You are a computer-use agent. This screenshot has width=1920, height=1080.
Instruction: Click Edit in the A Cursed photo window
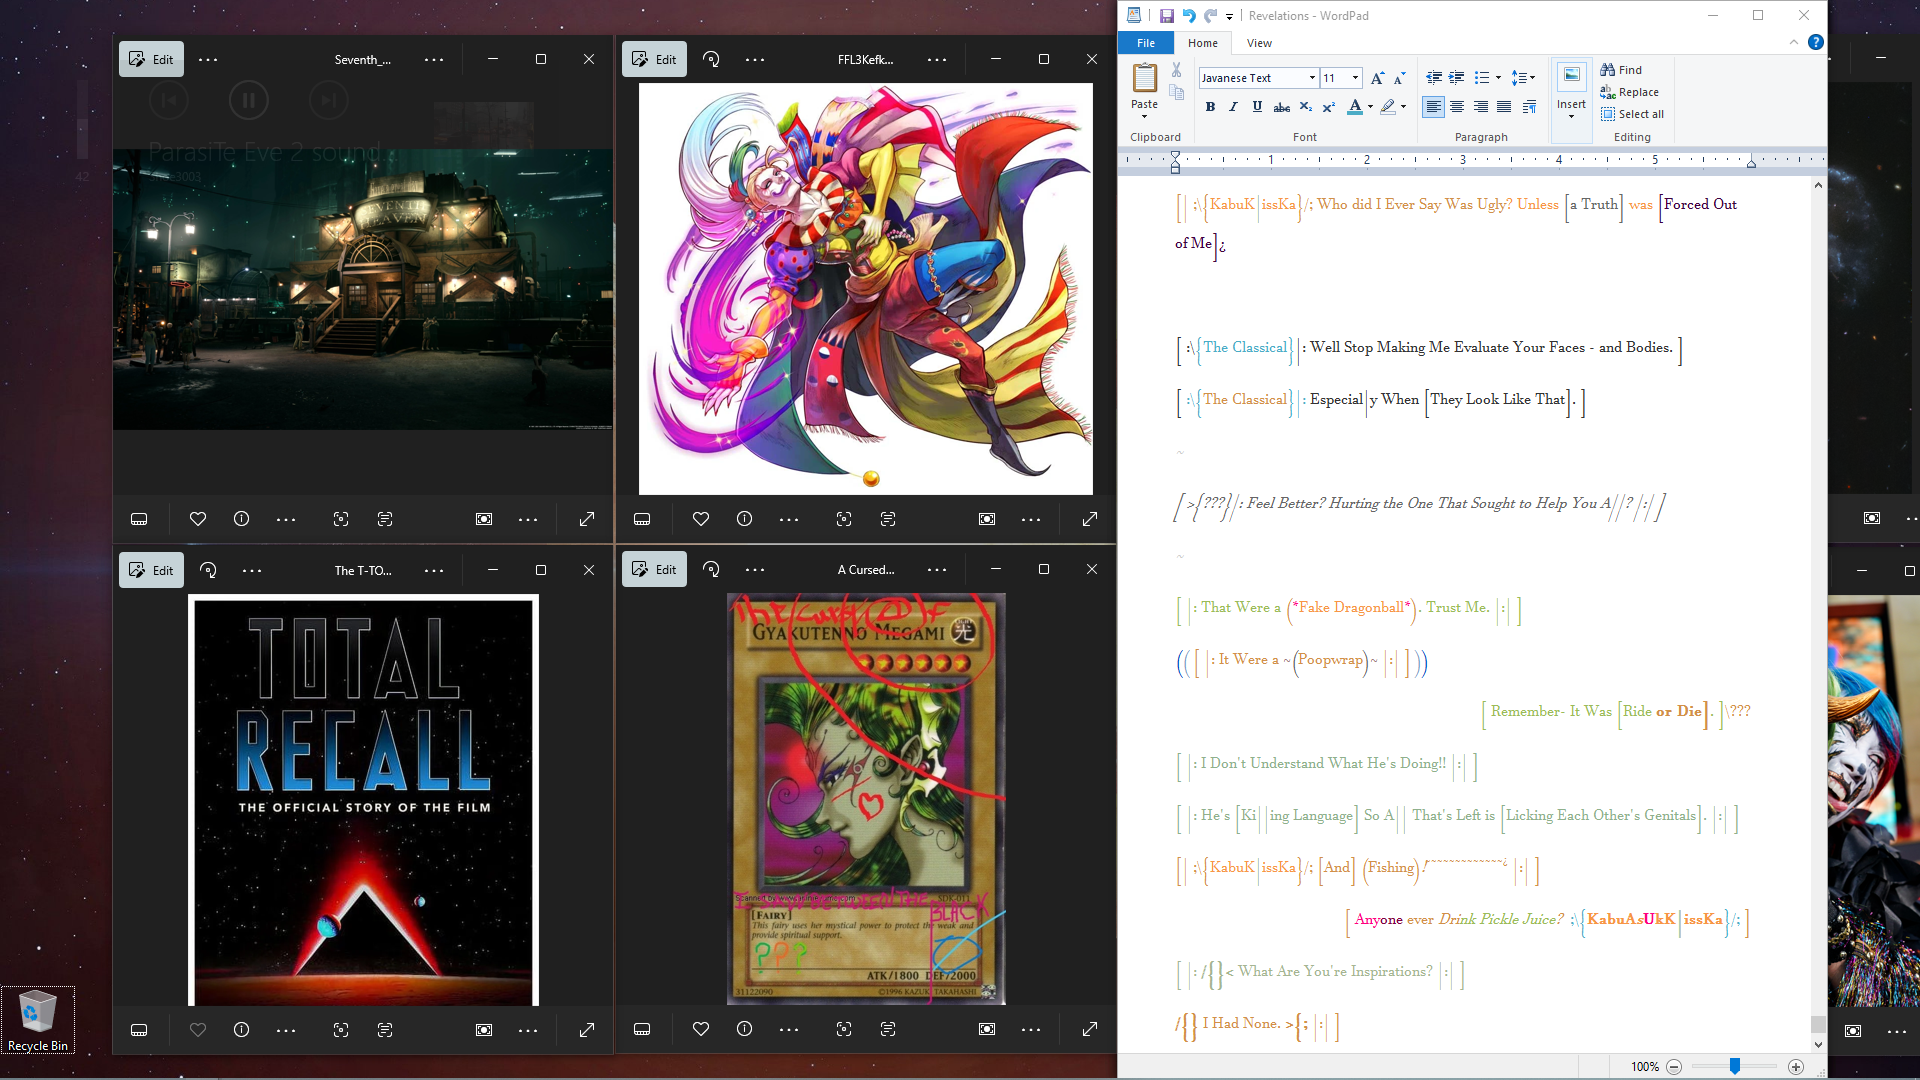tap(654, 569)
